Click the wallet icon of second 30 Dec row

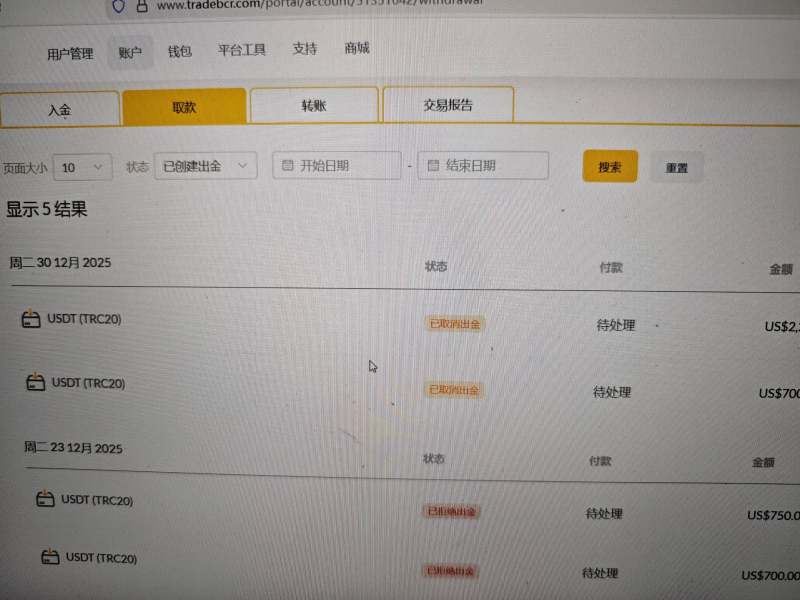(35, 382)
